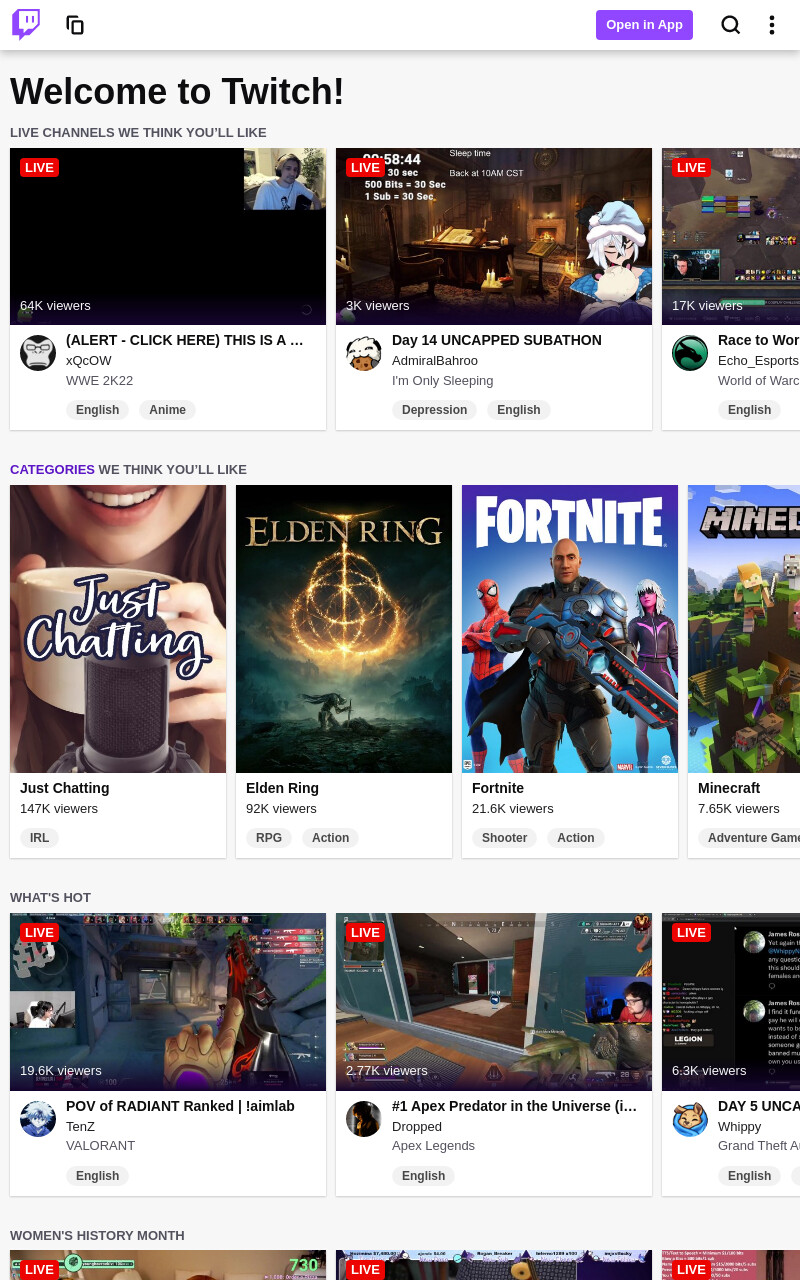The image size is (800, 1280).
Task: Click stream title (ALERT - CLICK HERE) THIS IS A
Action: coord(185,340)
